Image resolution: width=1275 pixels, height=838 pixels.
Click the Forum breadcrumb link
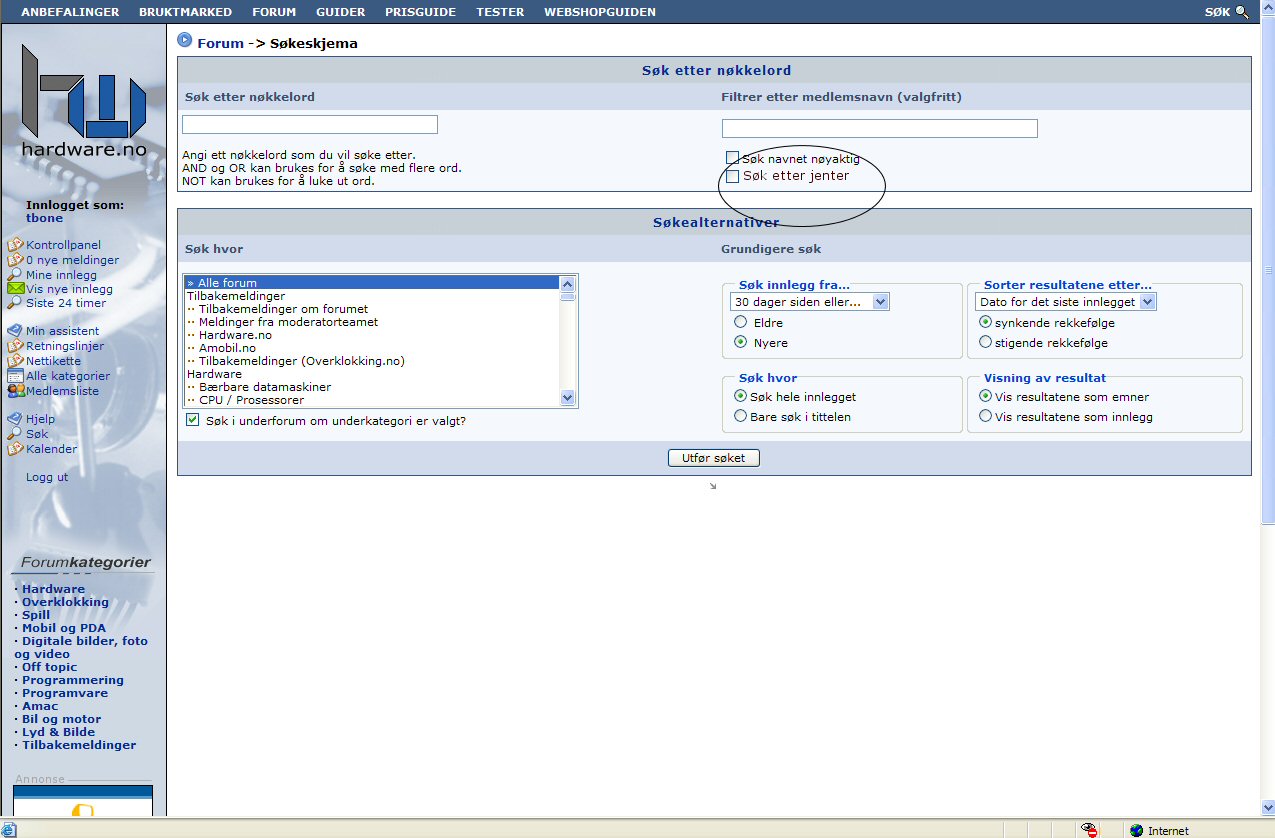pyautogui.click(x=220, y=43)
